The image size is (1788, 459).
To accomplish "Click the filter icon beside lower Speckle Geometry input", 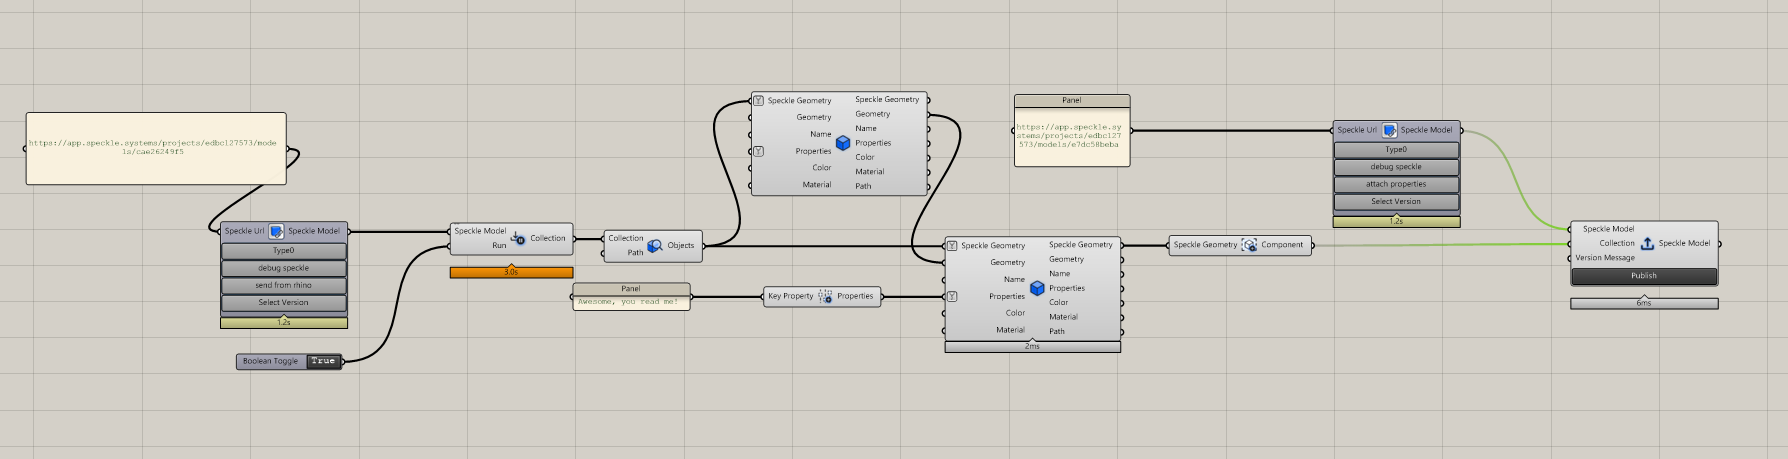I will pyautogui.click(x=953, y=246).
